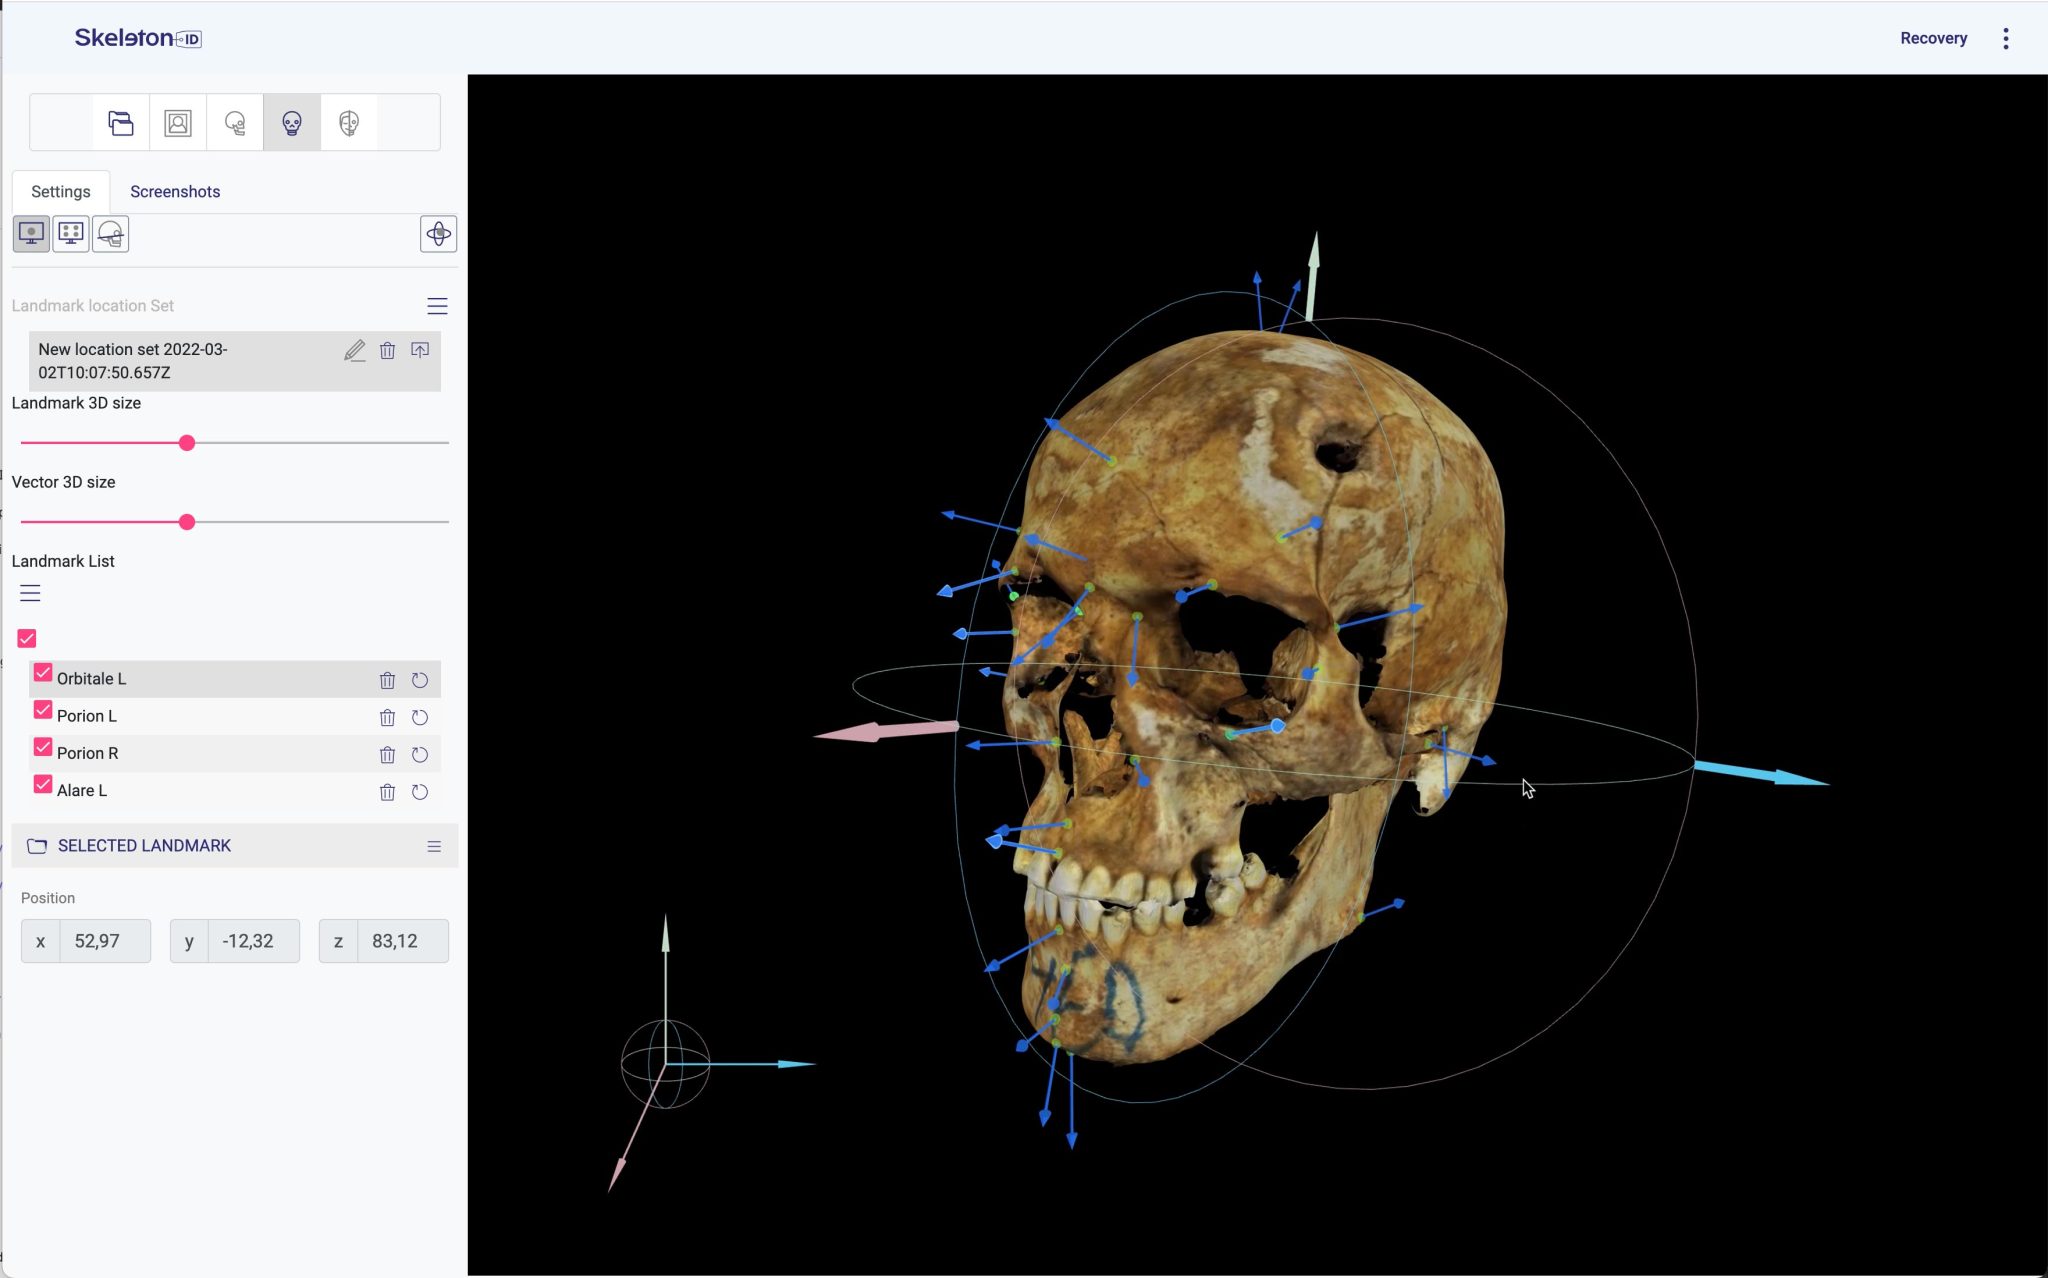This screenshot has width=2048, height=1278.
Task: Toggle the Alare L checkbox
Action: (x=43, y=785)
